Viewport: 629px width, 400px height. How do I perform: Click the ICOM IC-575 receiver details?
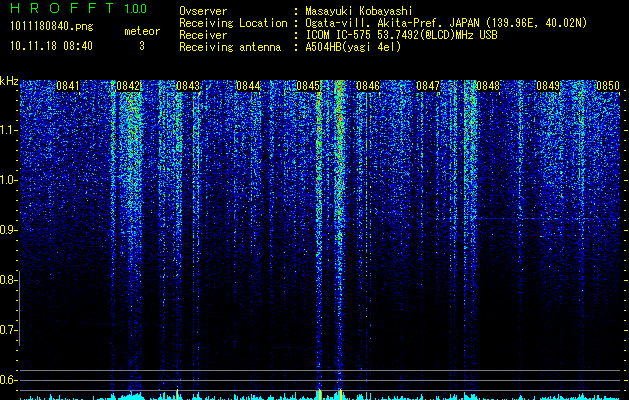click(x=401, y=35)
